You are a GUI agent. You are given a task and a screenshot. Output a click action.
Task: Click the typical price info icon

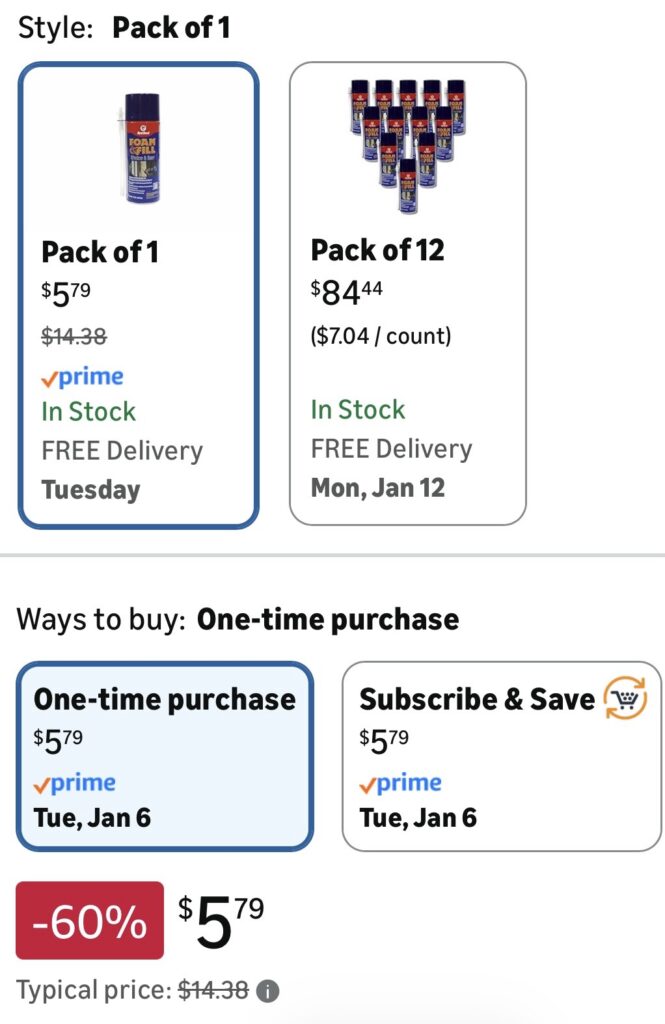pyautogui.click(x=267, y=991)
